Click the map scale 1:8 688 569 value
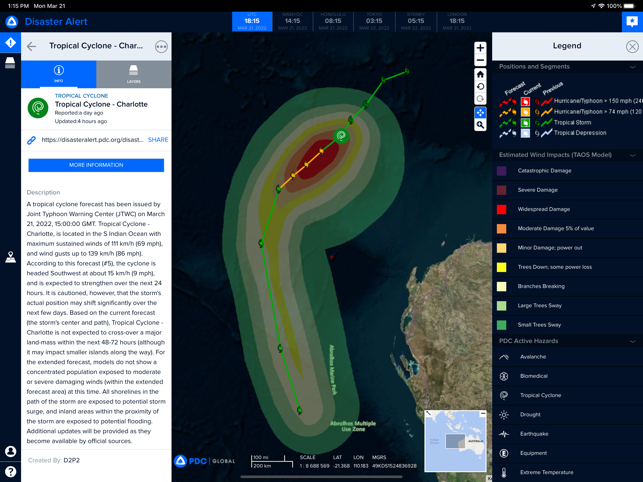 314,466
